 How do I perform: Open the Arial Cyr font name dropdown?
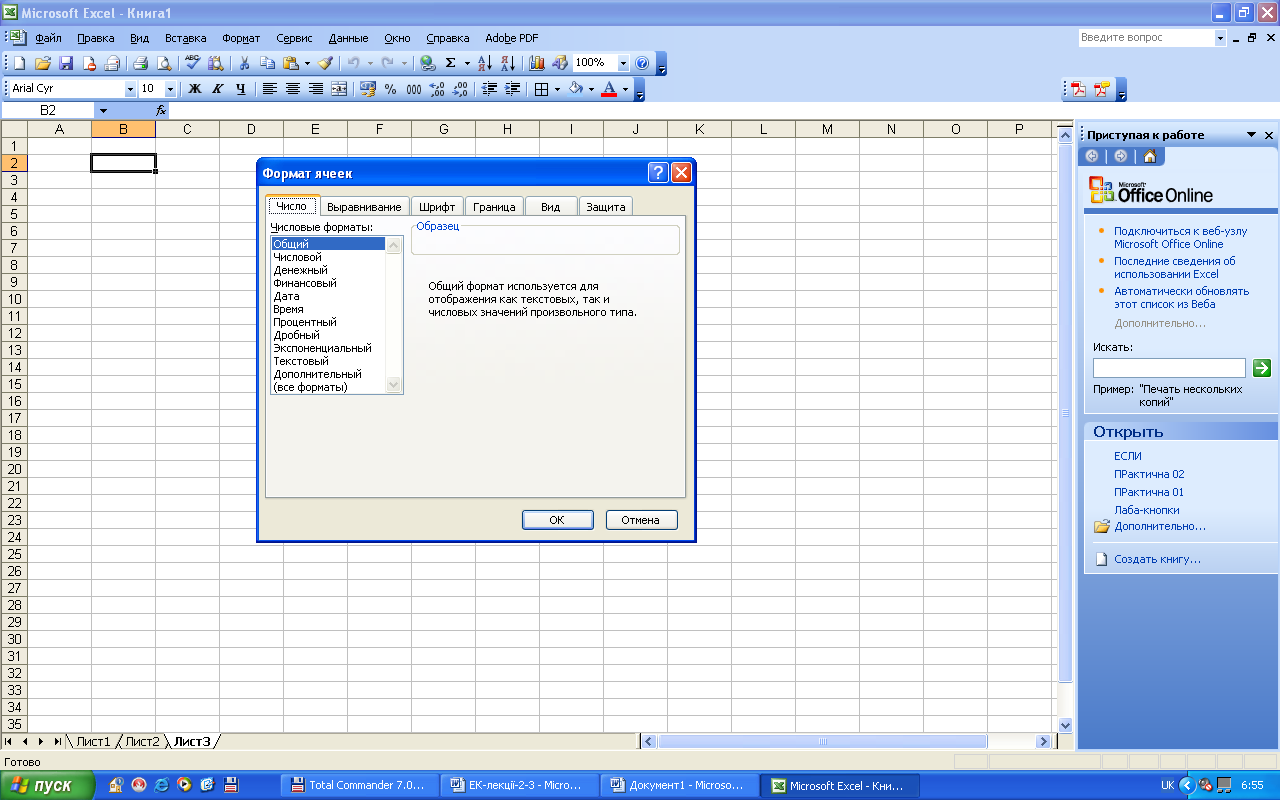point(130,89)
